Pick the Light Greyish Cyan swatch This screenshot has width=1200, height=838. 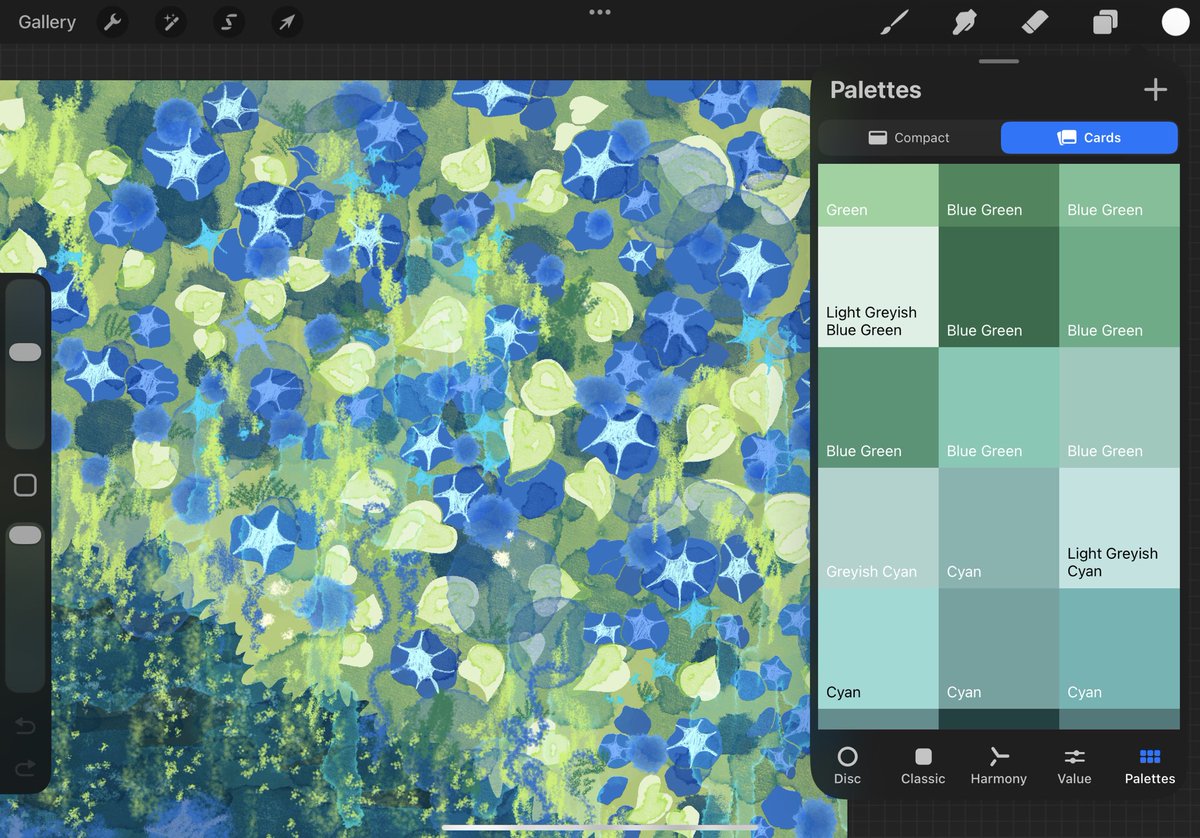pos(1119,528)
